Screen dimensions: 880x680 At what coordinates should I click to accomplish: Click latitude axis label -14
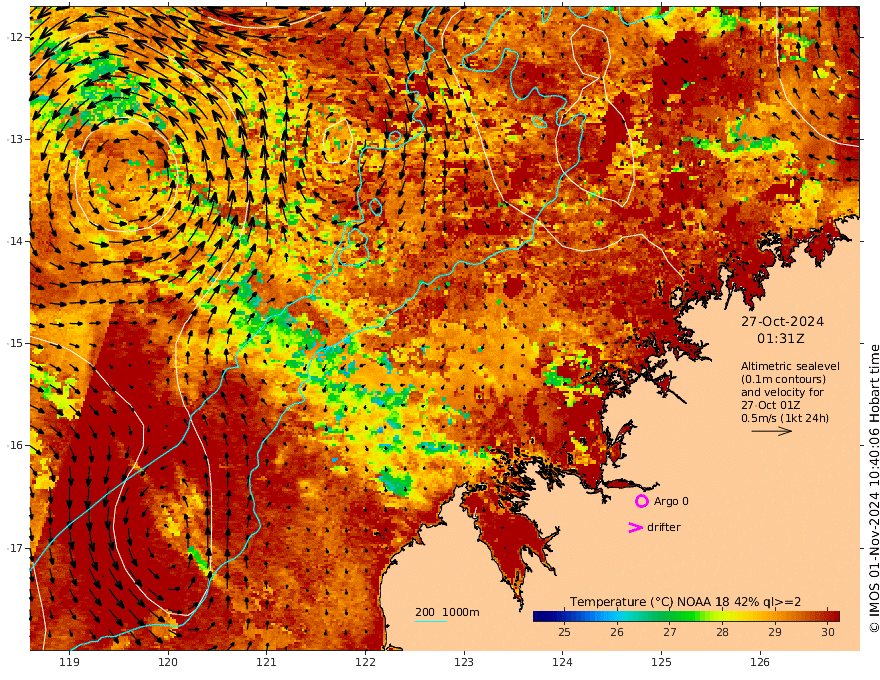click(x=15, y=241)
